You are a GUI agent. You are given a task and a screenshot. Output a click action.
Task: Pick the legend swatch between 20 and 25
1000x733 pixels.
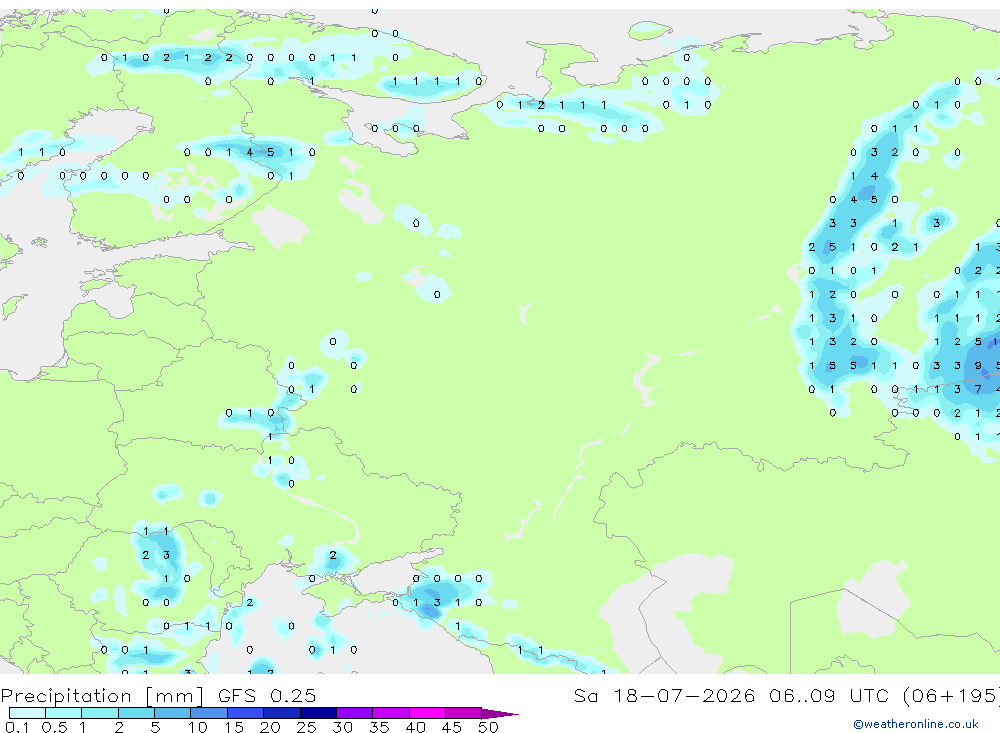281,713
